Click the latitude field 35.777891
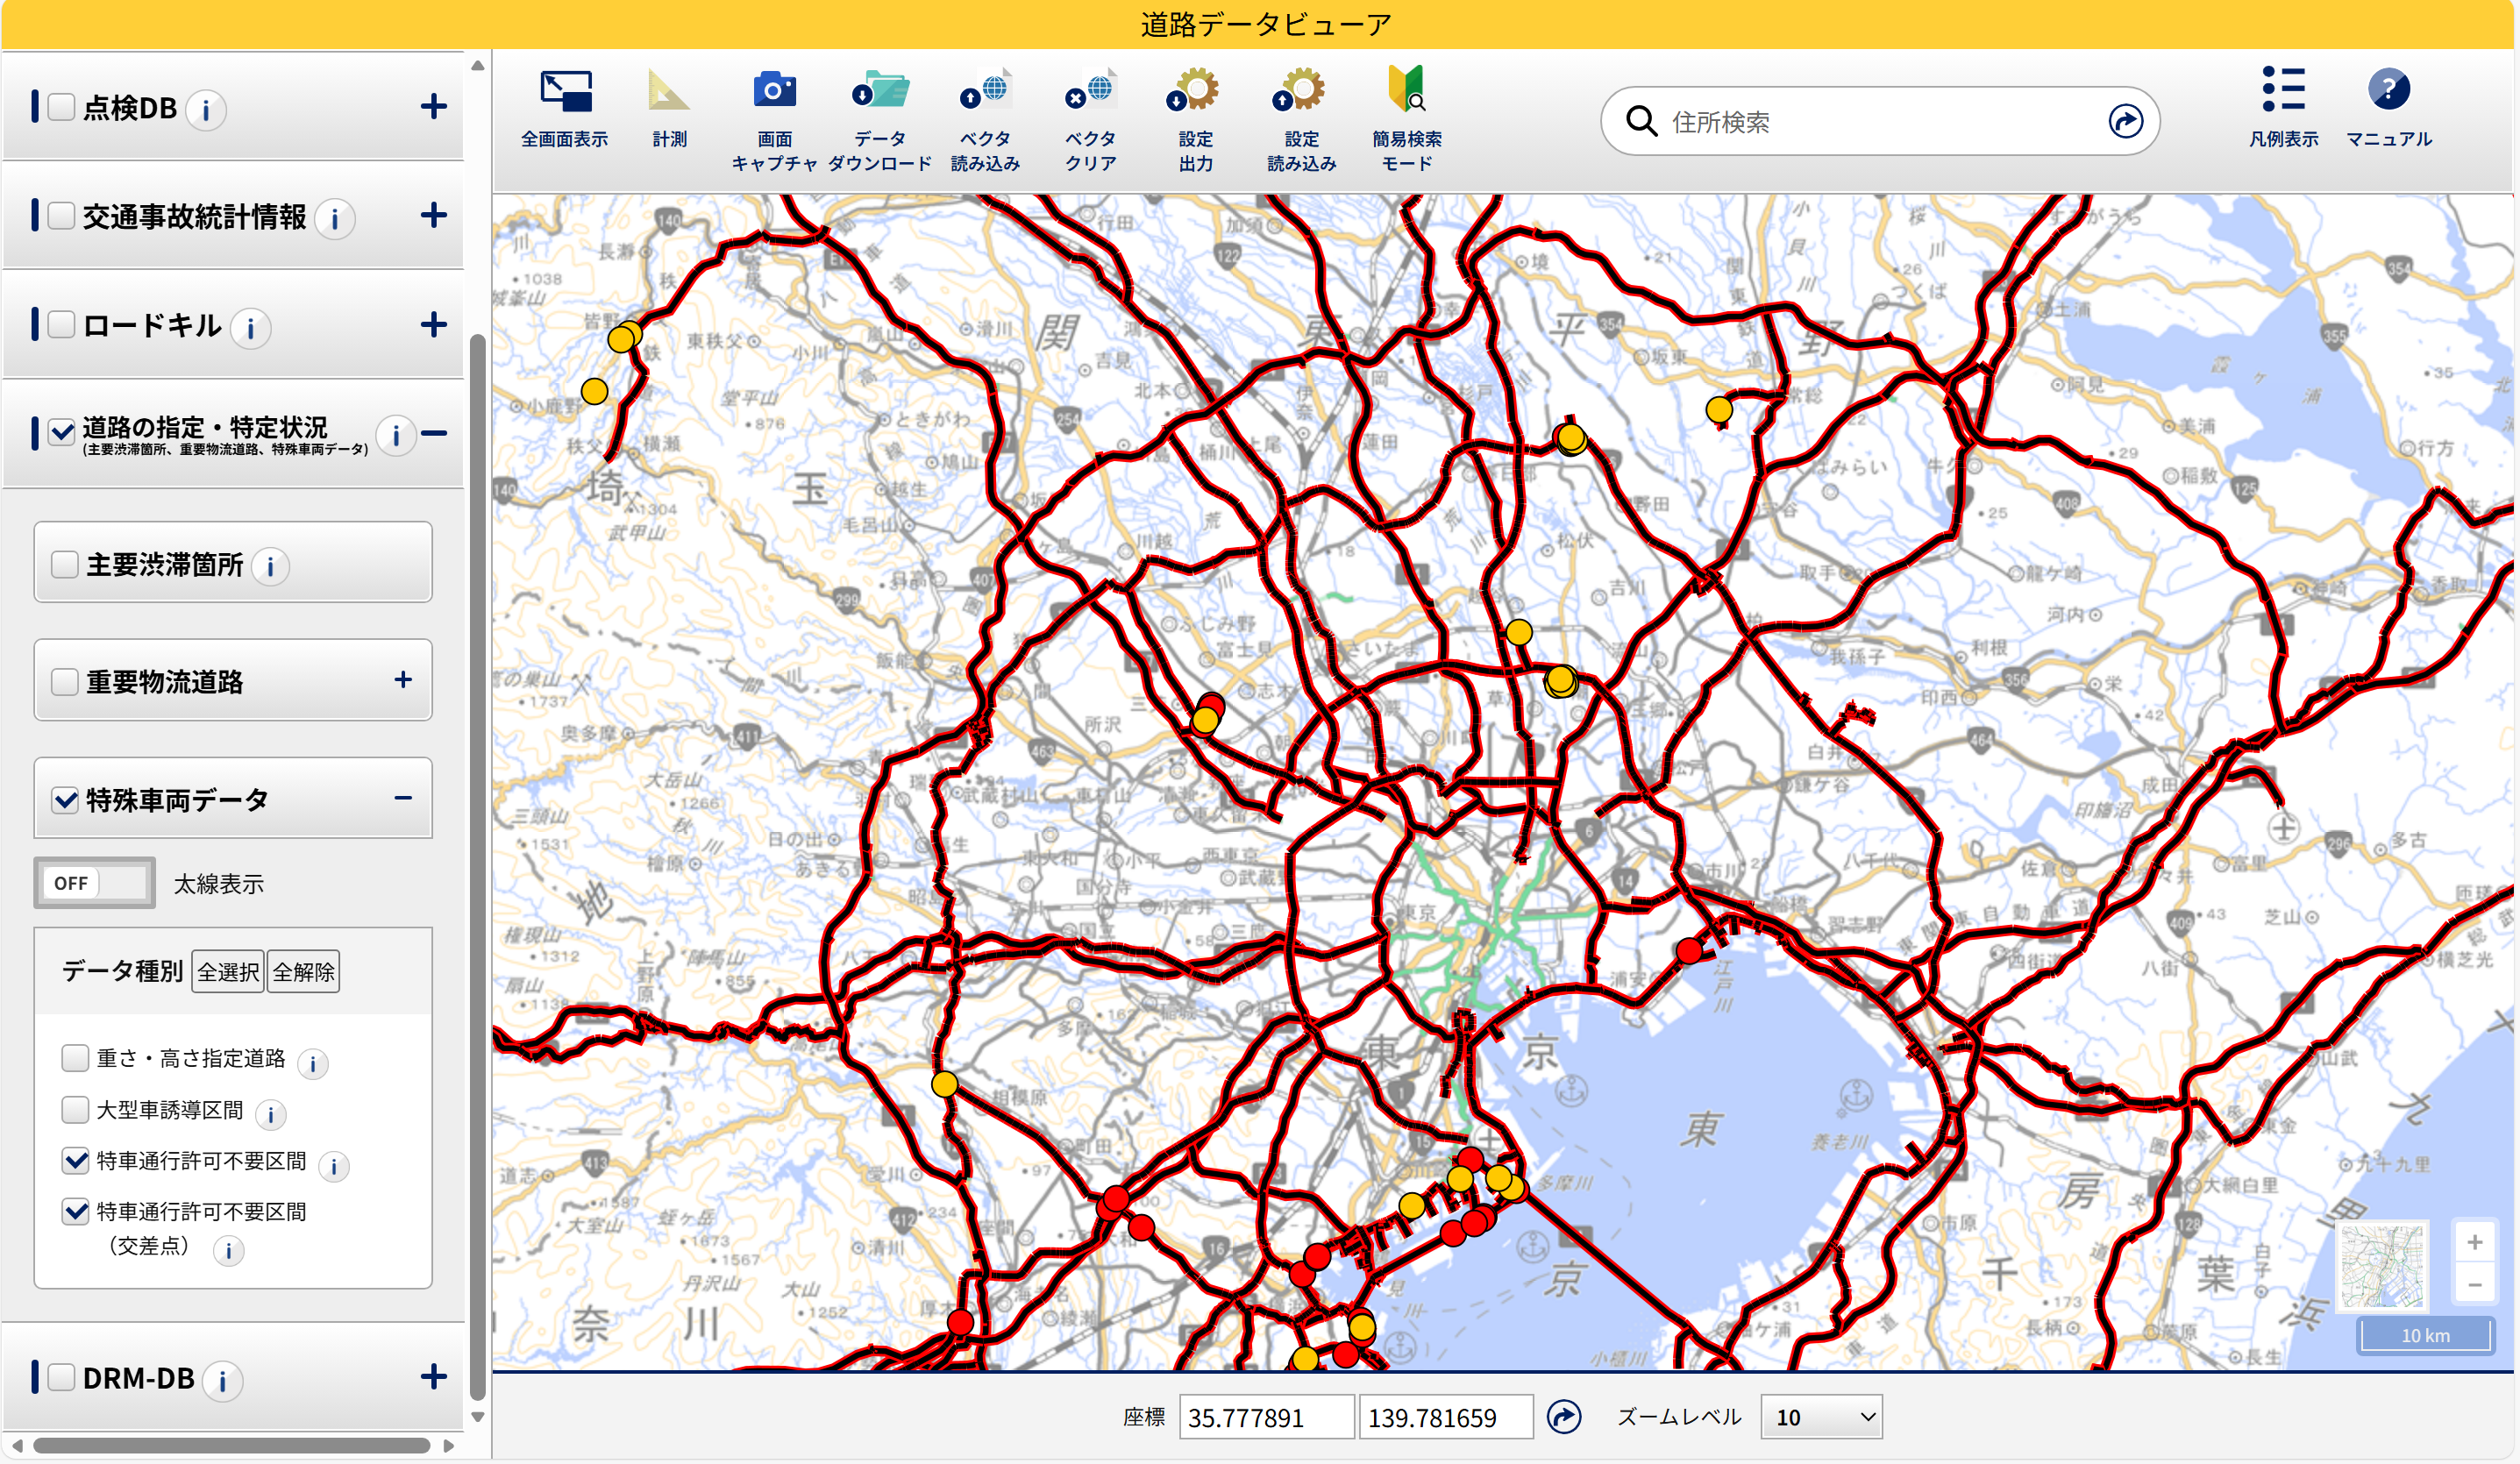 click(1266, 1417)
